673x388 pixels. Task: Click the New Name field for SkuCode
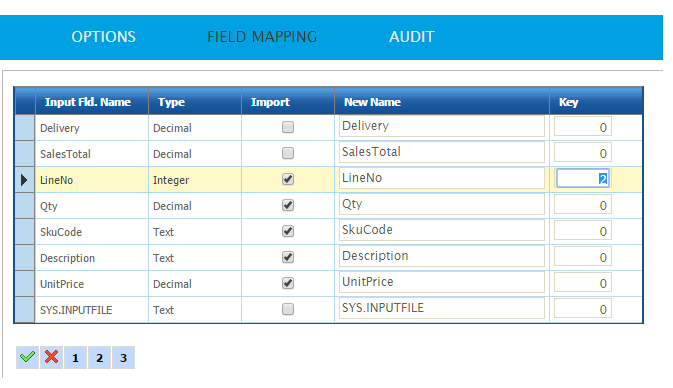pos(442,230)
